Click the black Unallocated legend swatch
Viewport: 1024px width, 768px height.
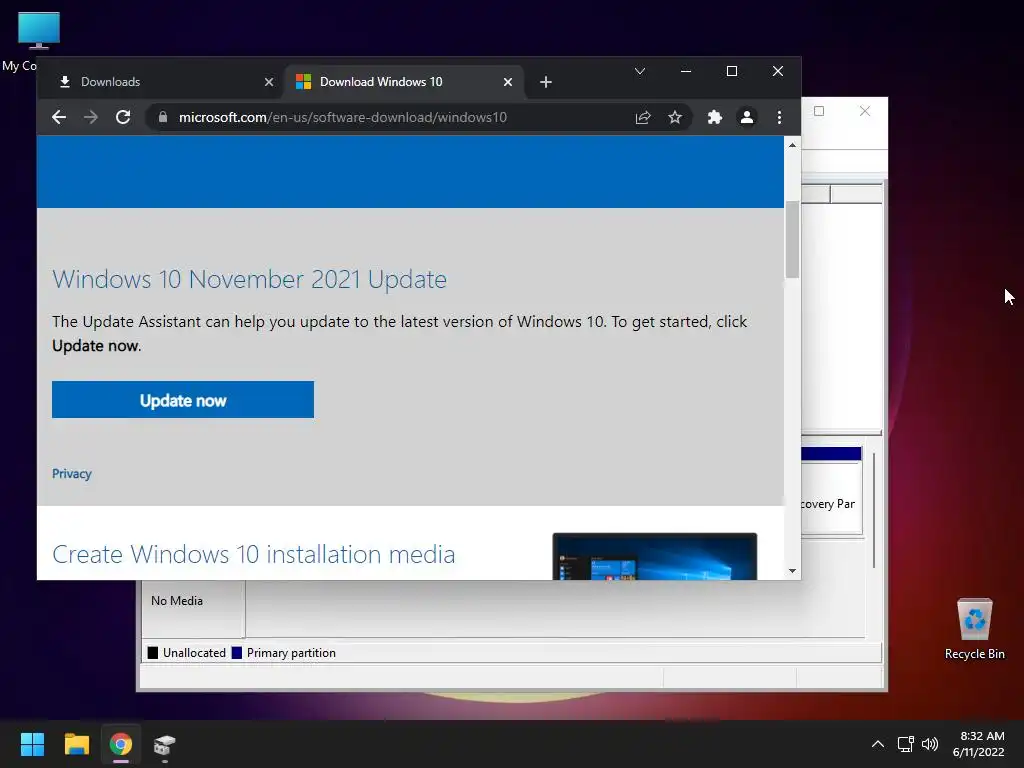point(153,653)
